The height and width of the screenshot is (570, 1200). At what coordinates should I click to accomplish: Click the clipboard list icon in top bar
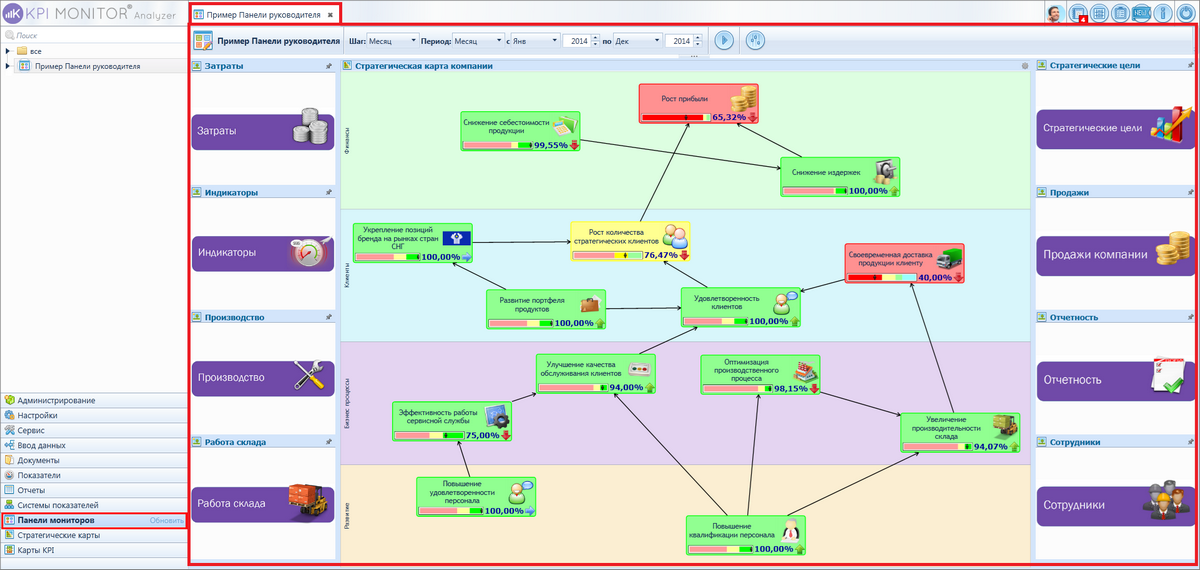(x=1121, y=13)
